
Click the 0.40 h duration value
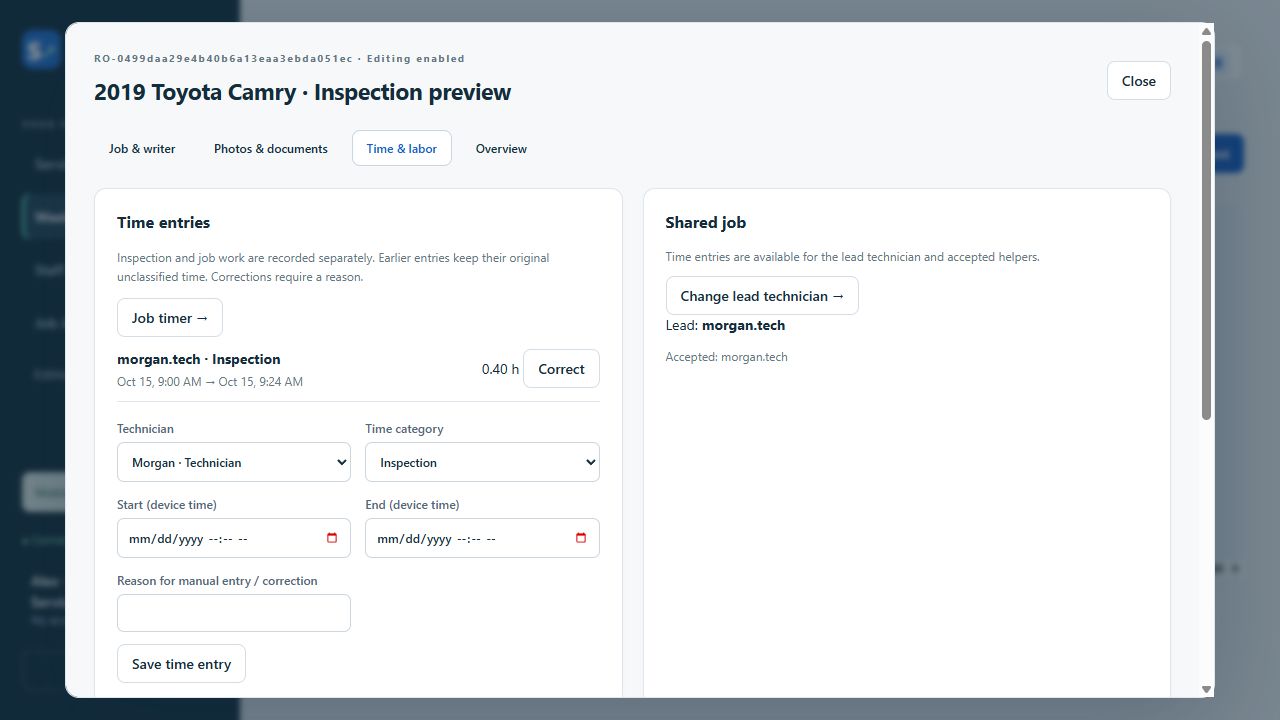pyautogui.click(x=500, y=369)
